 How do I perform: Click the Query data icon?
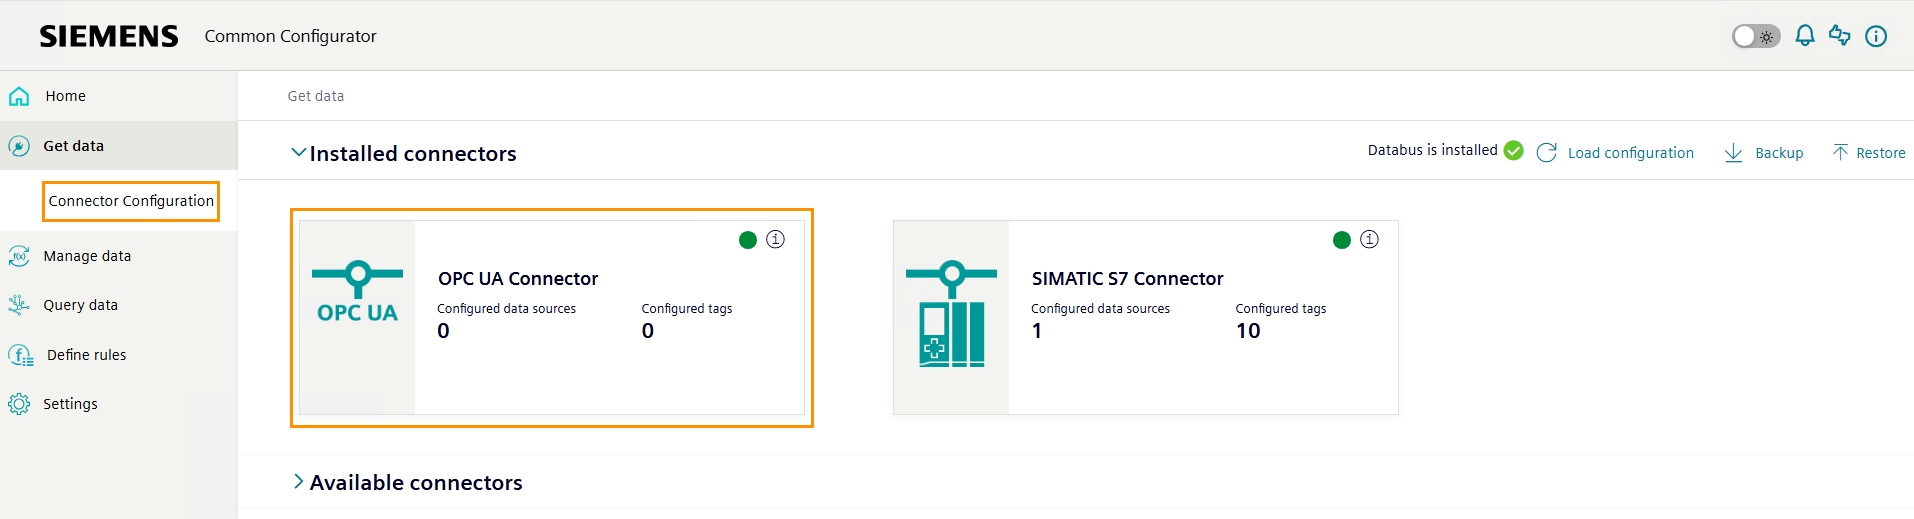pyautogui.click(x=19, y=305)
